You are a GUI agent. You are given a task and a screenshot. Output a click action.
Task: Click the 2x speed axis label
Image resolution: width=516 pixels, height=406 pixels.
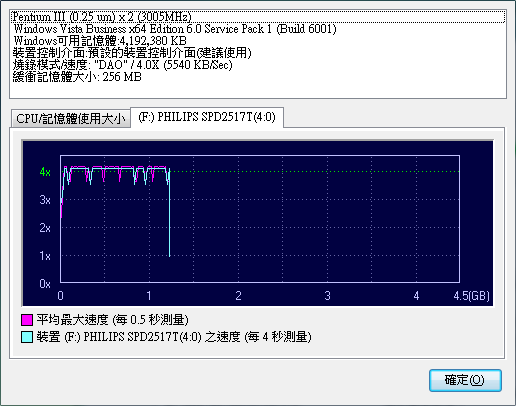click(45, 228)
